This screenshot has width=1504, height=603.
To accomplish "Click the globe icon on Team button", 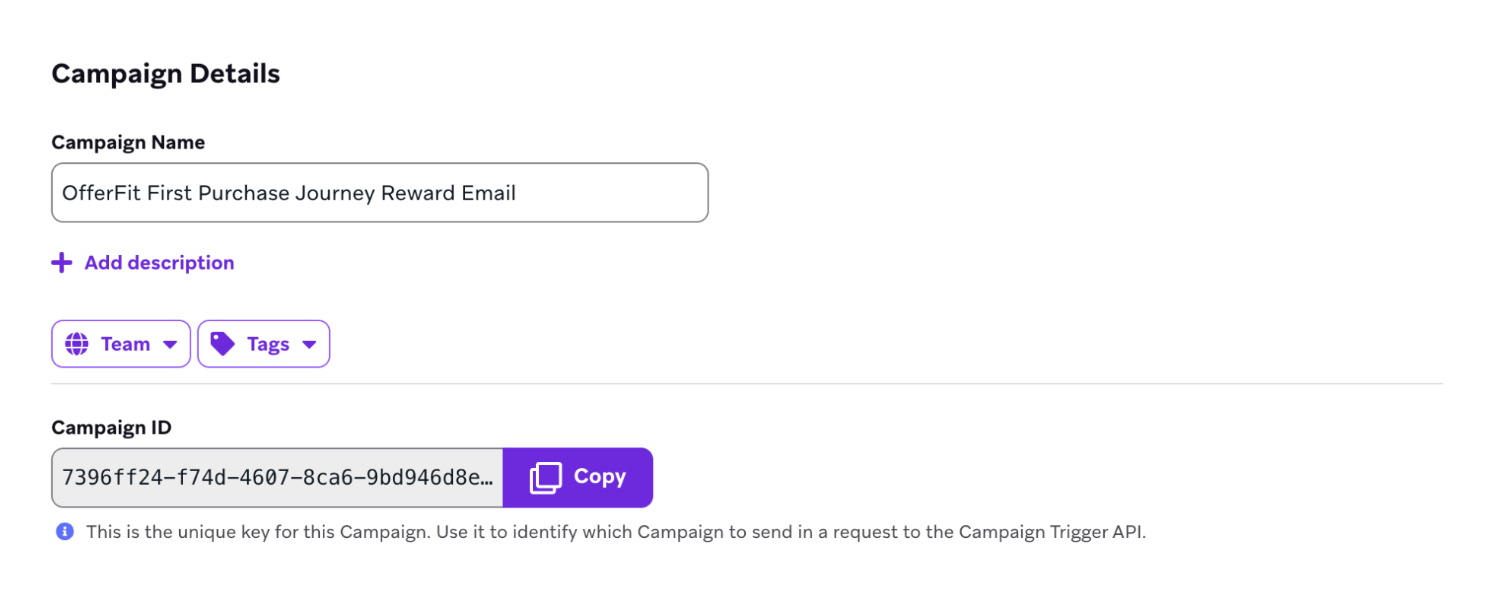I will (76, 344).
